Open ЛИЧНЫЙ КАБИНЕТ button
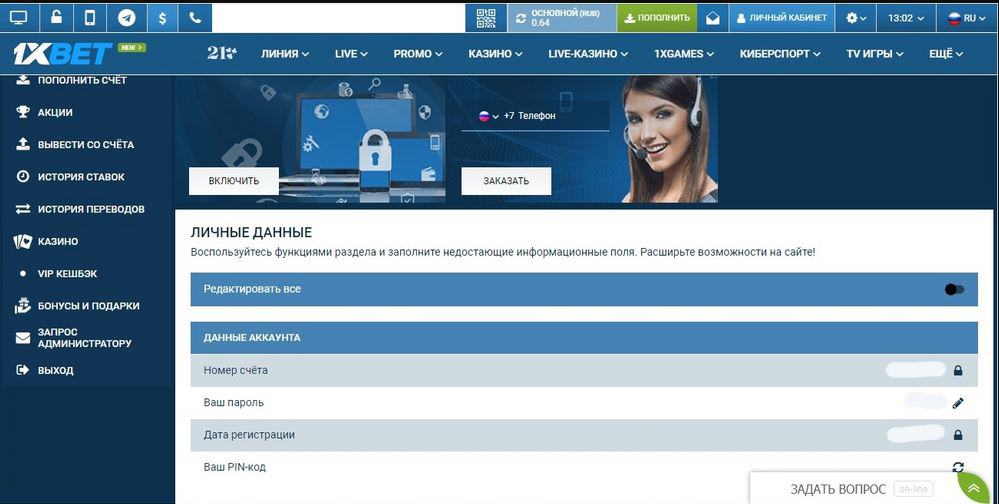999x504 pixels. pos(781,18)
